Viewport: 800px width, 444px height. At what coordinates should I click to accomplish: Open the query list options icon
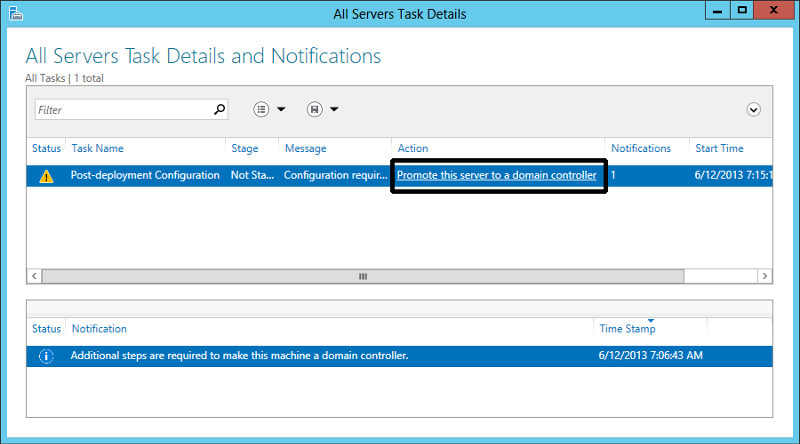click(261, 109)
